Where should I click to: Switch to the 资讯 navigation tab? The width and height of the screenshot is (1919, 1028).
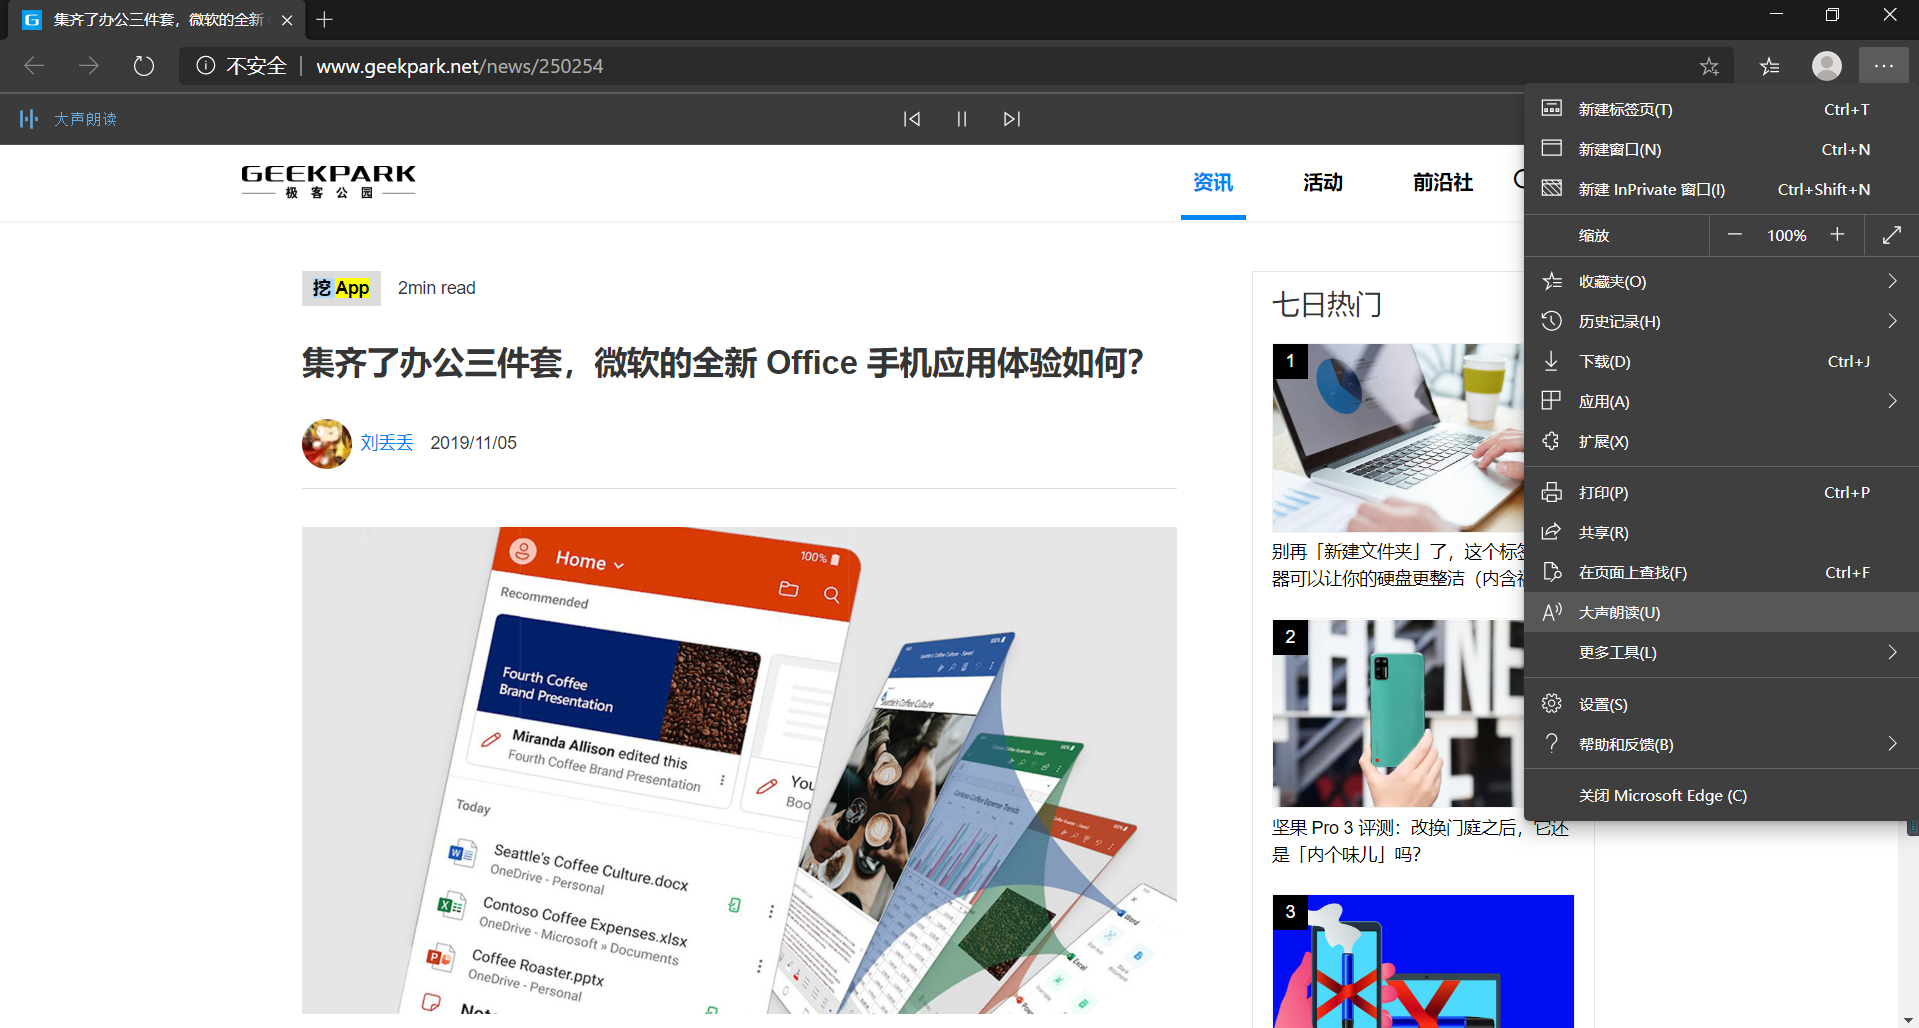[1213, 182]
